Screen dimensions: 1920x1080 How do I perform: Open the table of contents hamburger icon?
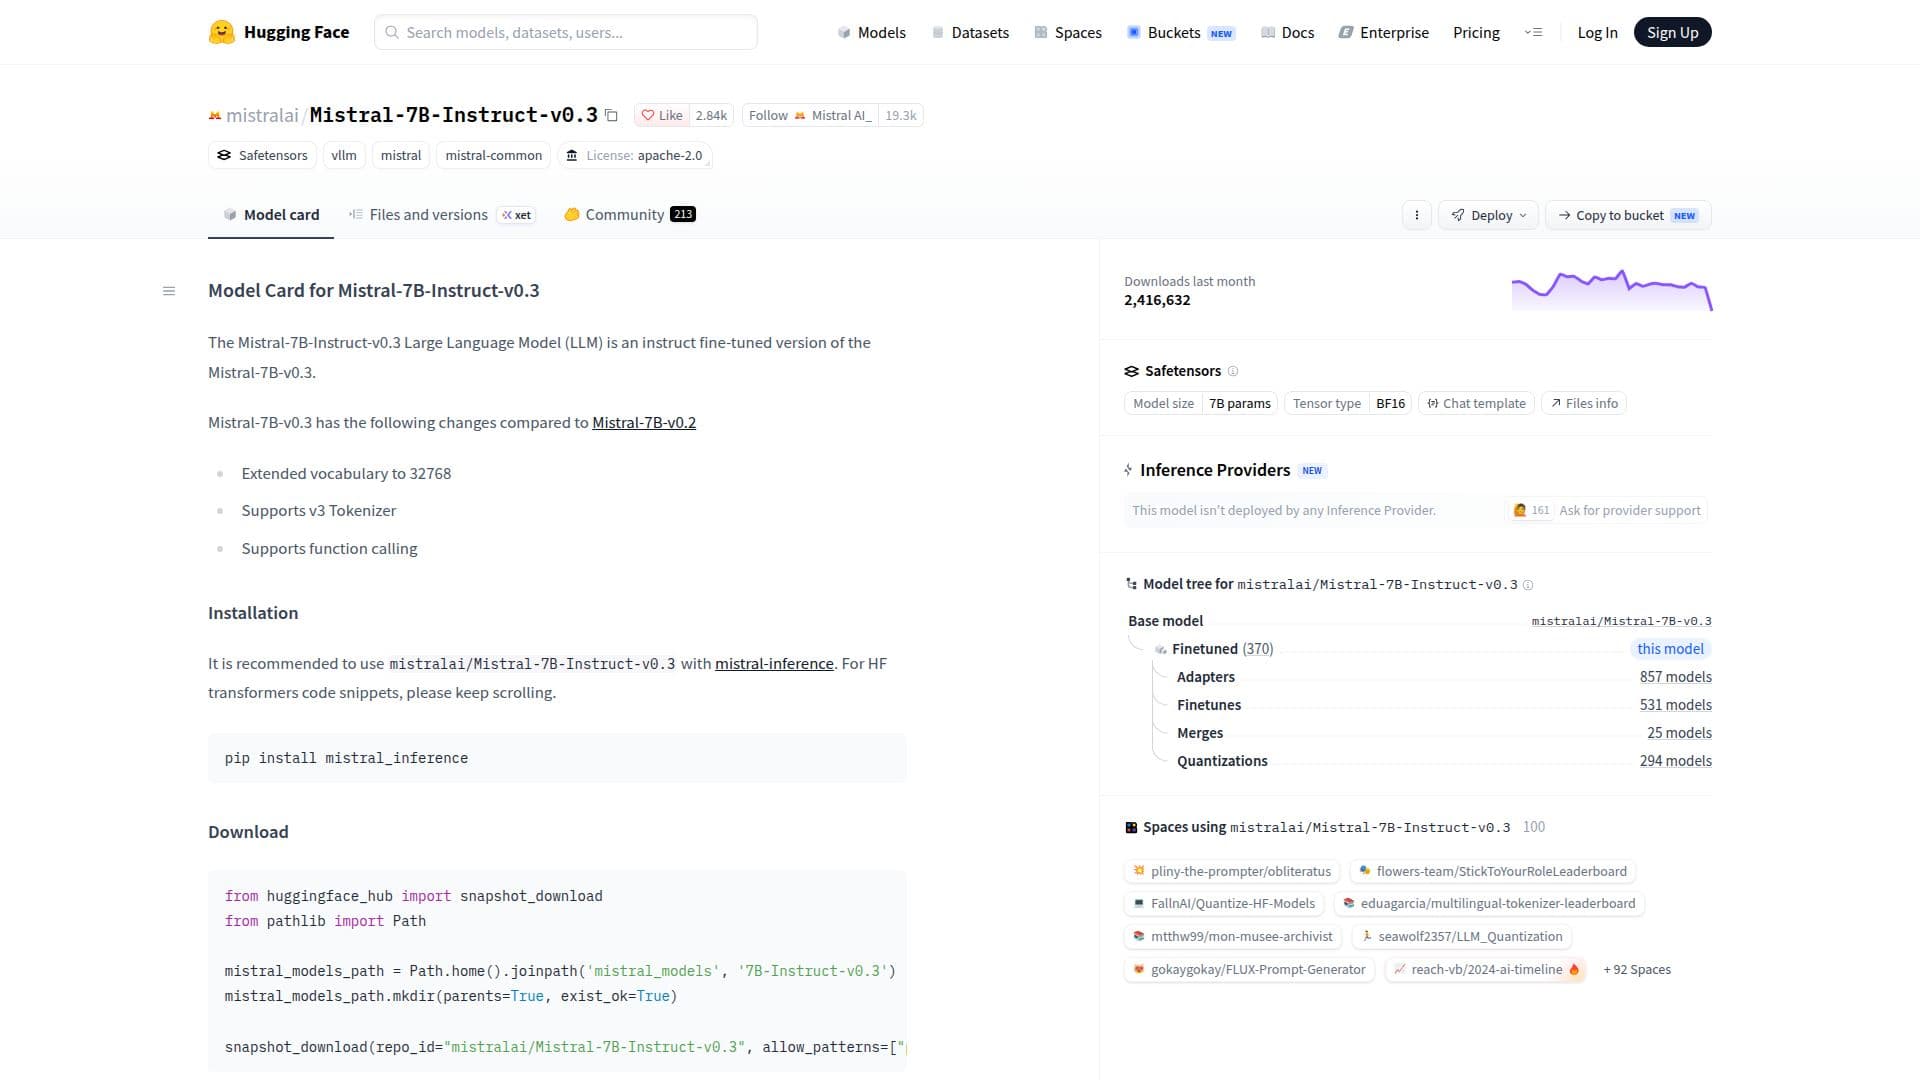coord(169,291)
